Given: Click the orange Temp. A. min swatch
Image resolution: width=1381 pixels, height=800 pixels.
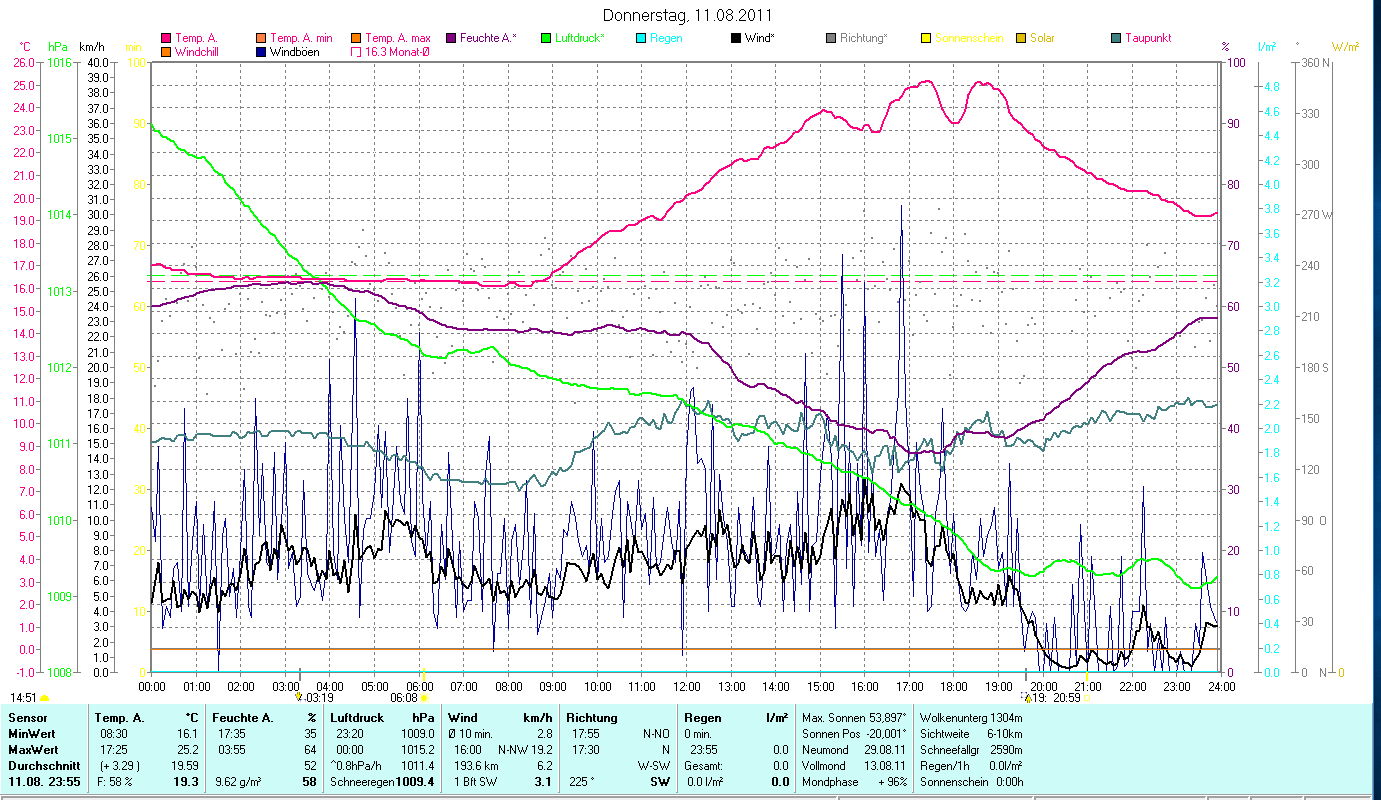Looking at the screenshot, I should click(262, 38).
